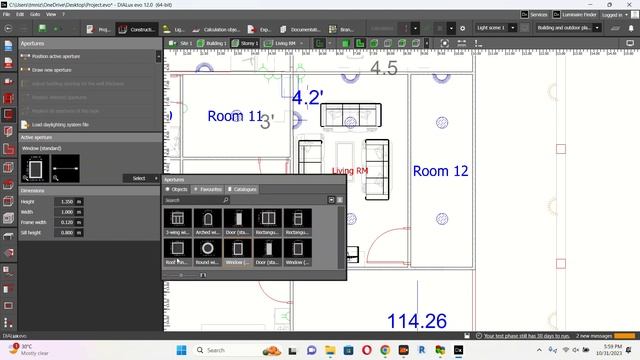Expand the Select button dropdown arrow
640x360 pixels.
click(156, 178)
